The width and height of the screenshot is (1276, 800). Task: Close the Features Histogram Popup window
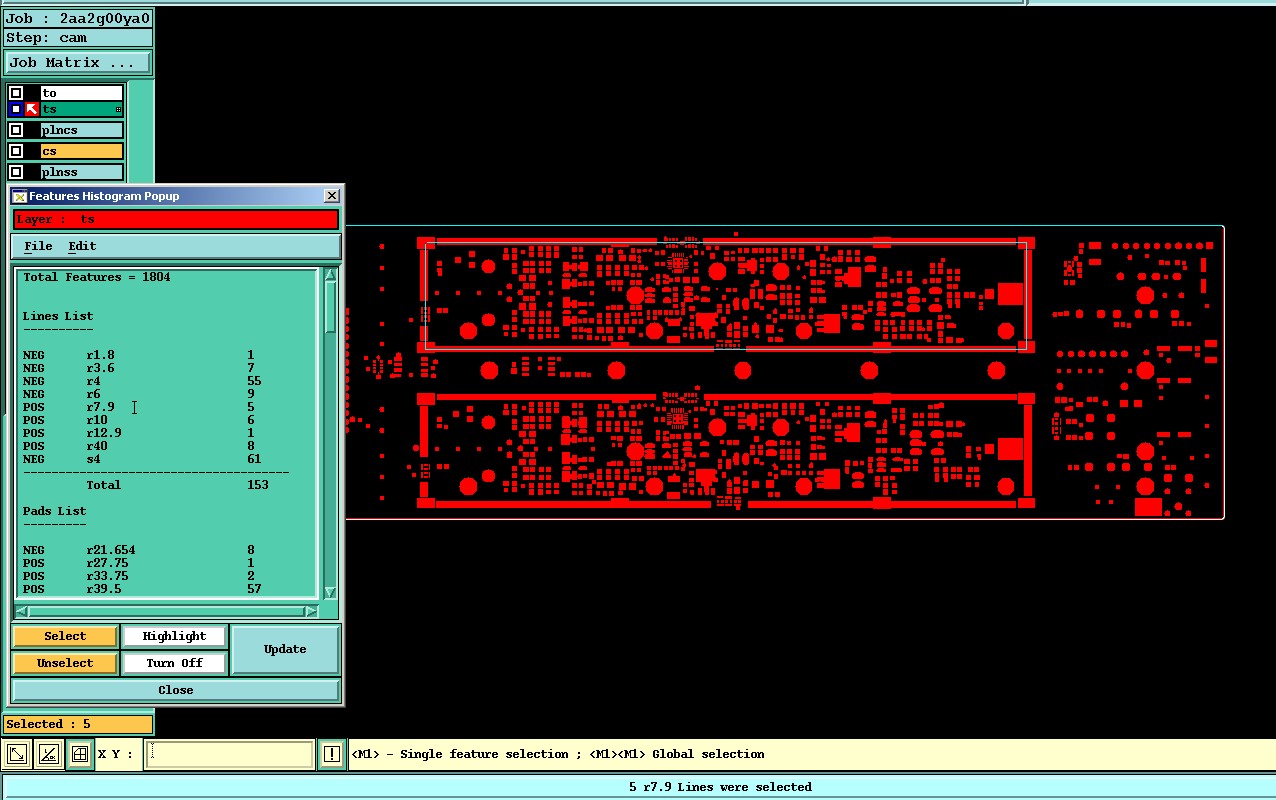tap(332, 196)
